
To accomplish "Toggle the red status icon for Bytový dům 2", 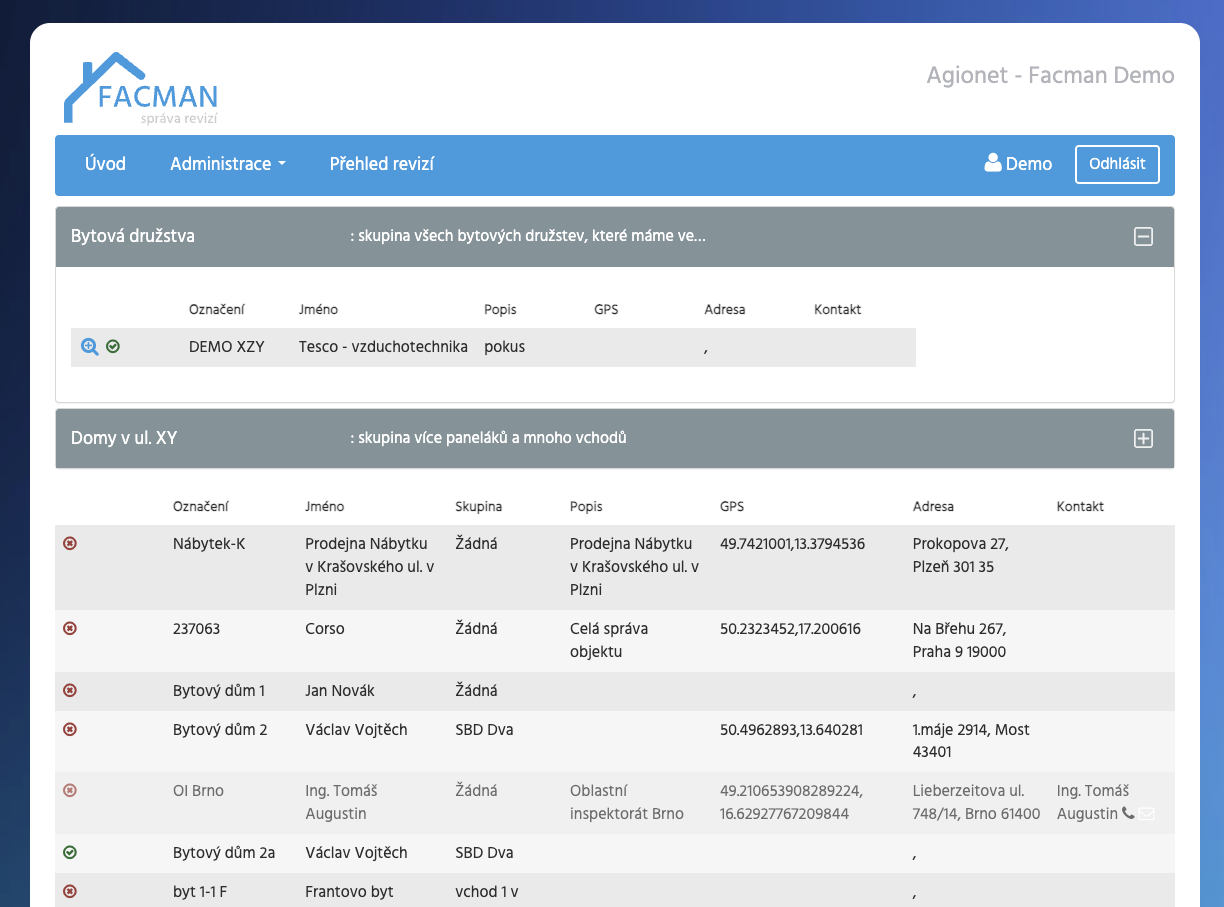I will tap(70, 729).
